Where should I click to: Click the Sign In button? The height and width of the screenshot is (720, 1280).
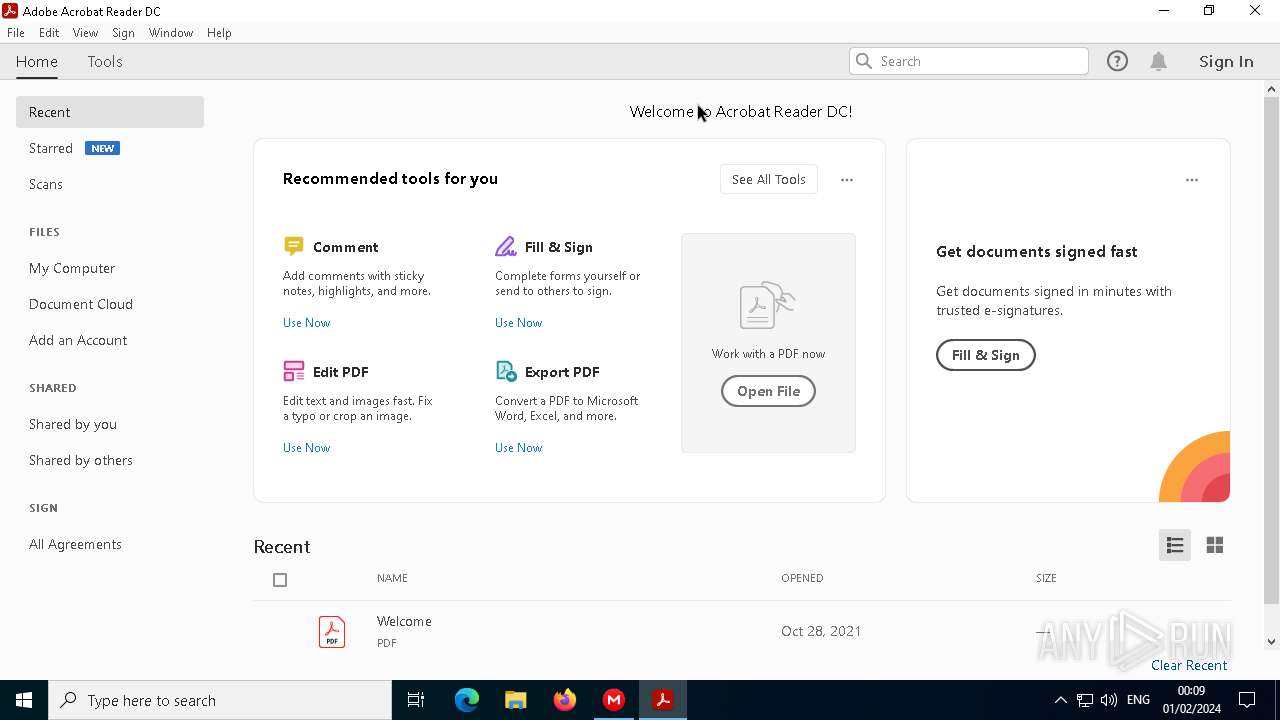coord(1226,61)
